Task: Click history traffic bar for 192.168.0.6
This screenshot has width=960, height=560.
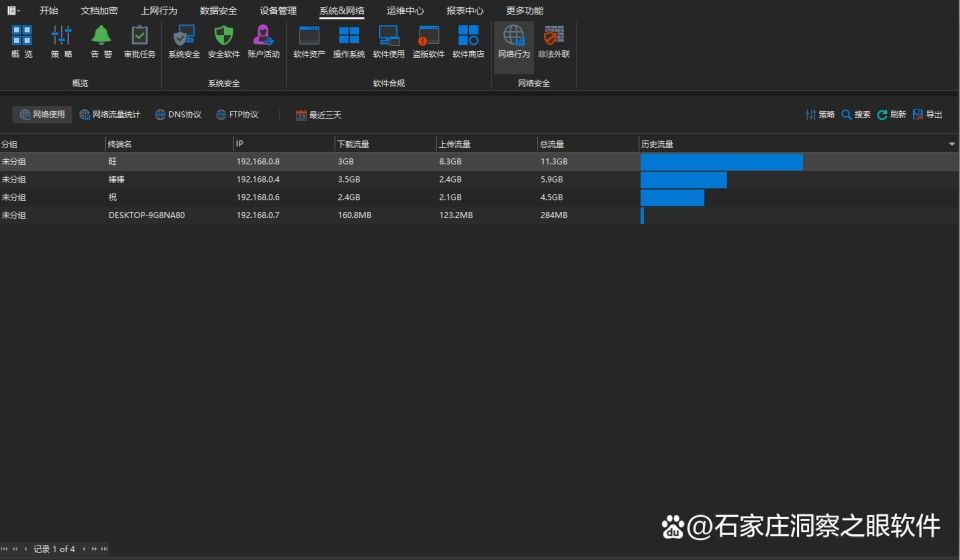Action: click(x=672, y=198)
